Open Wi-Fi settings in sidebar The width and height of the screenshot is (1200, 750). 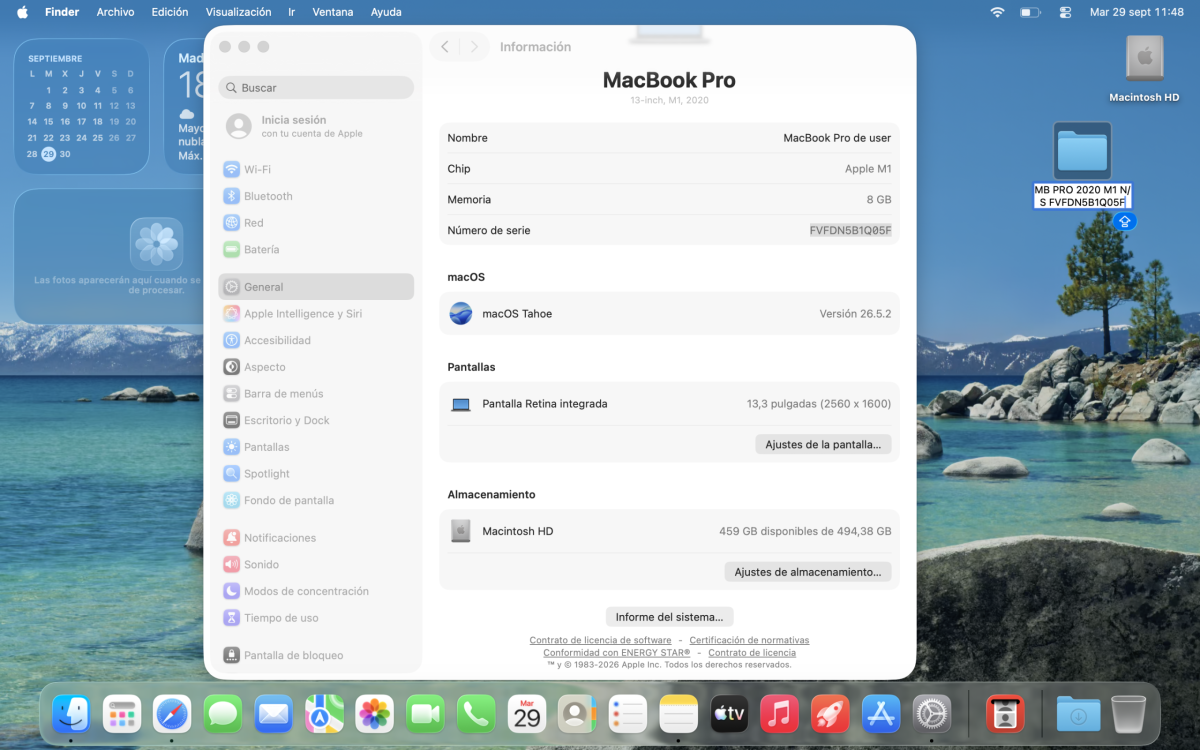(x=316, y=170)
